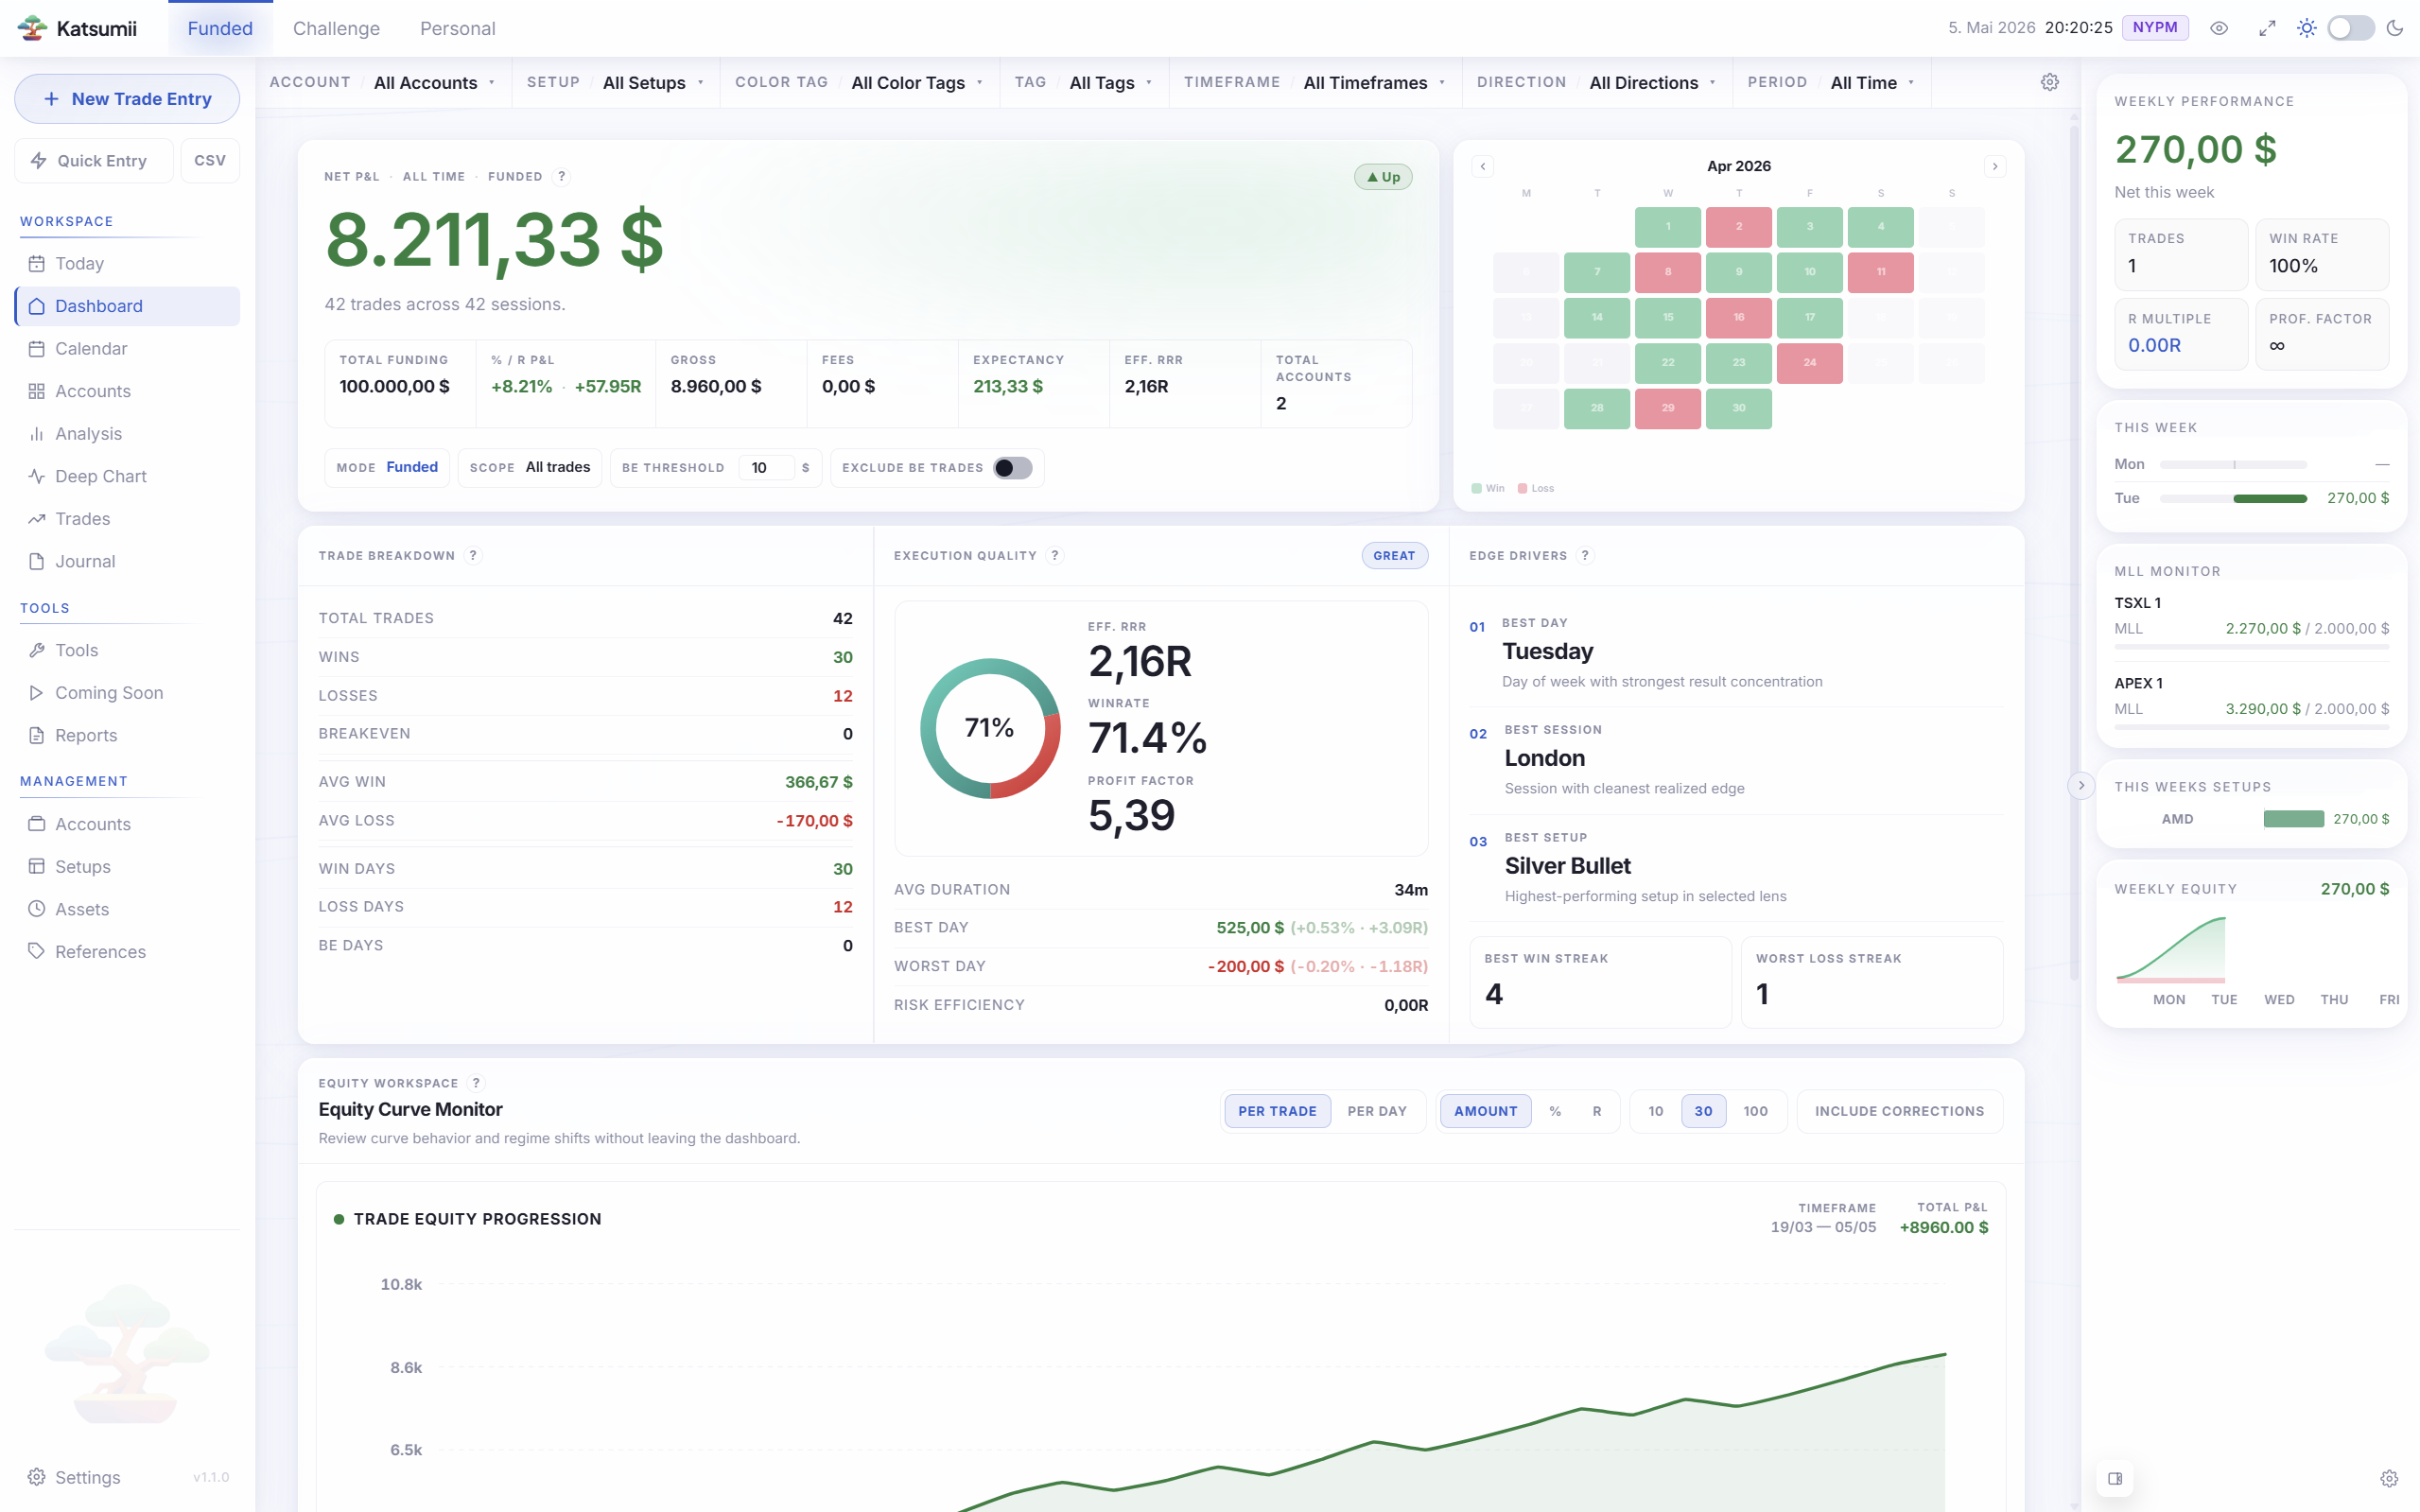Open Trade Breakdown help icon
Image resolution: width=2420 pixels, height=1512 pixels.
tap(473, 555)
